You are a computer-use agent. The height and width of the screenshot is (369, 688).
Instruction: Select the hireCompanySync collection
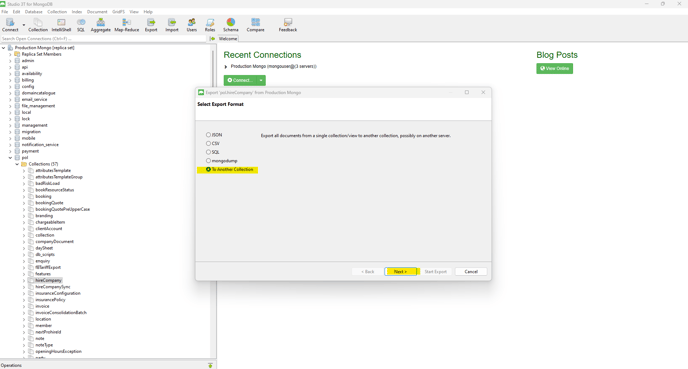coord(53,287)
